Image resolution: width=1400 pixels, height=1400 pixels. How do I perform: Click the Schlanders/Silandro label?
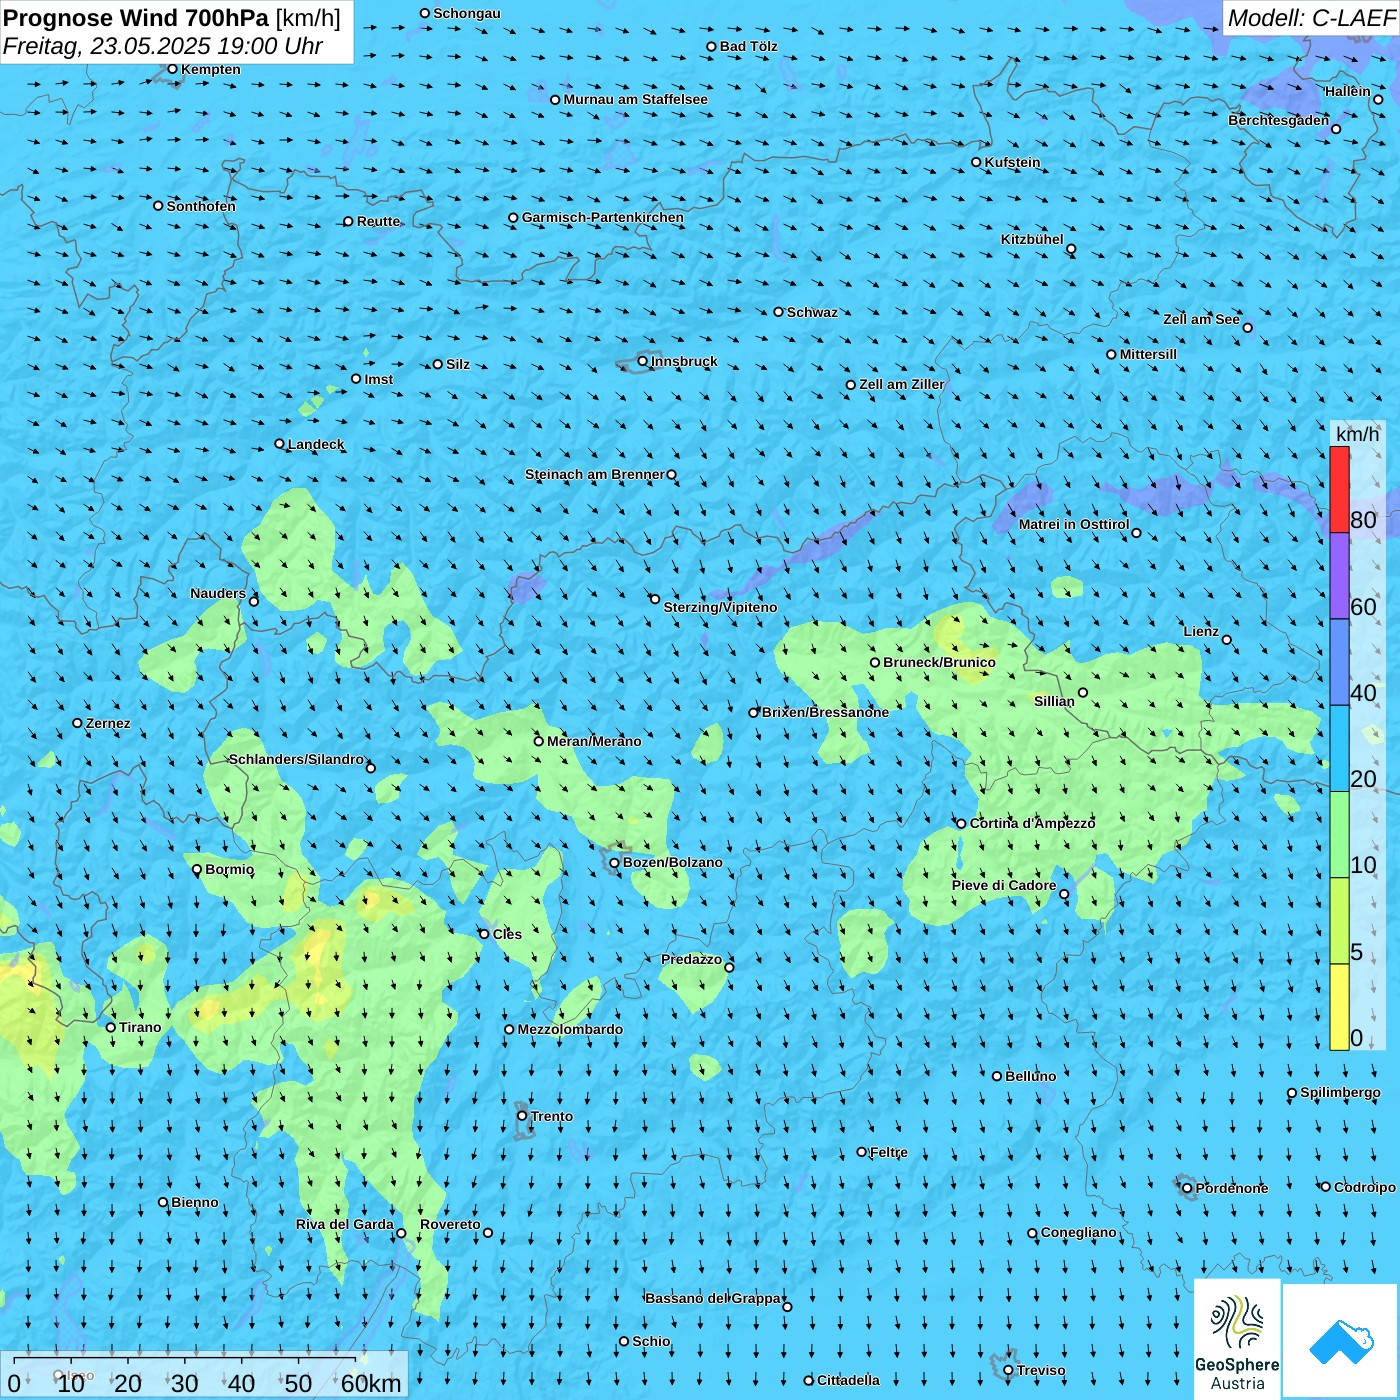[x=296, y=759]
